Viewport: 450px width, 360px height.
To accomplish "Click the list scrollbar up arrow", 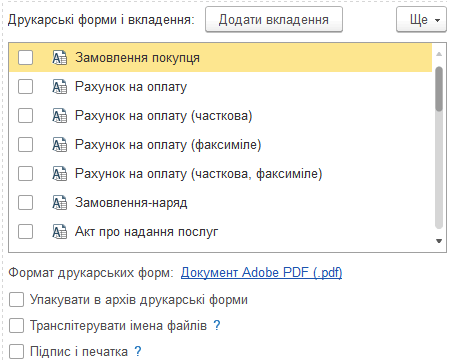I will 439,54.
